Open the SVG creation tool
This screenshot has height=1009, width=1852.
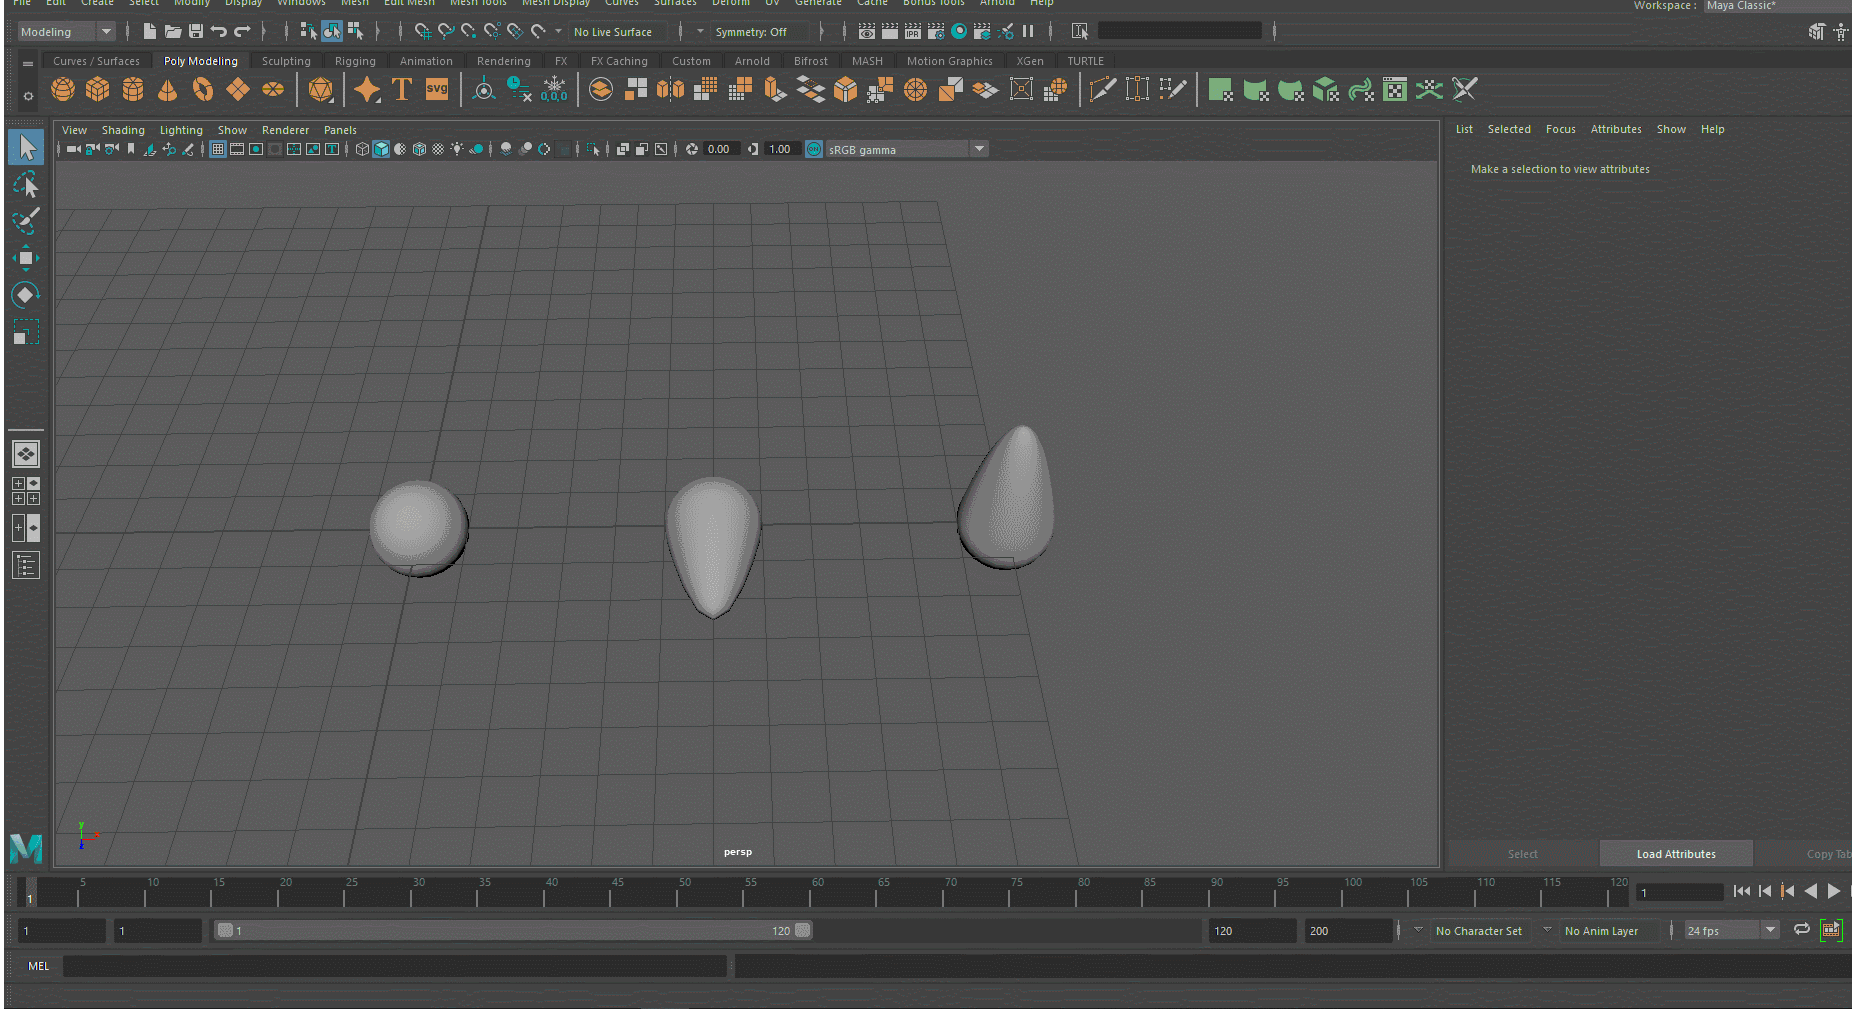(437, 89)
